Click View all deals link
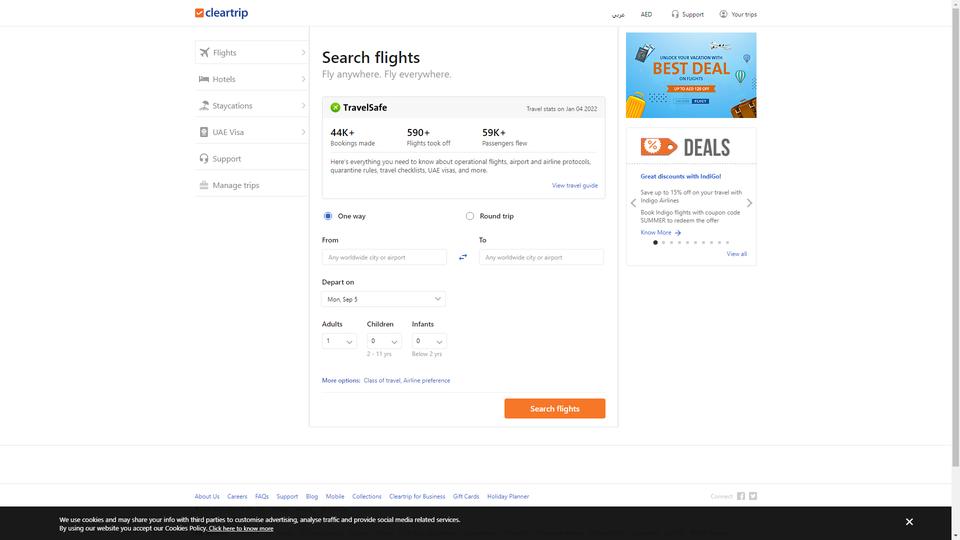The width and height of the screenshot is (960, 540). tap(737, 254)
